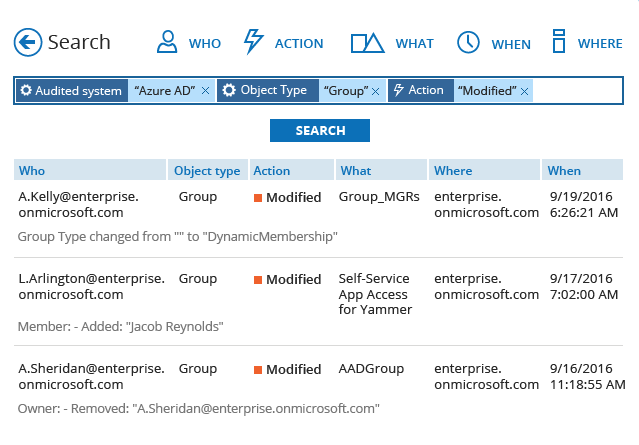Click the ACTION lightning bolt icon

pyautogui.click(x=253, y=42)
